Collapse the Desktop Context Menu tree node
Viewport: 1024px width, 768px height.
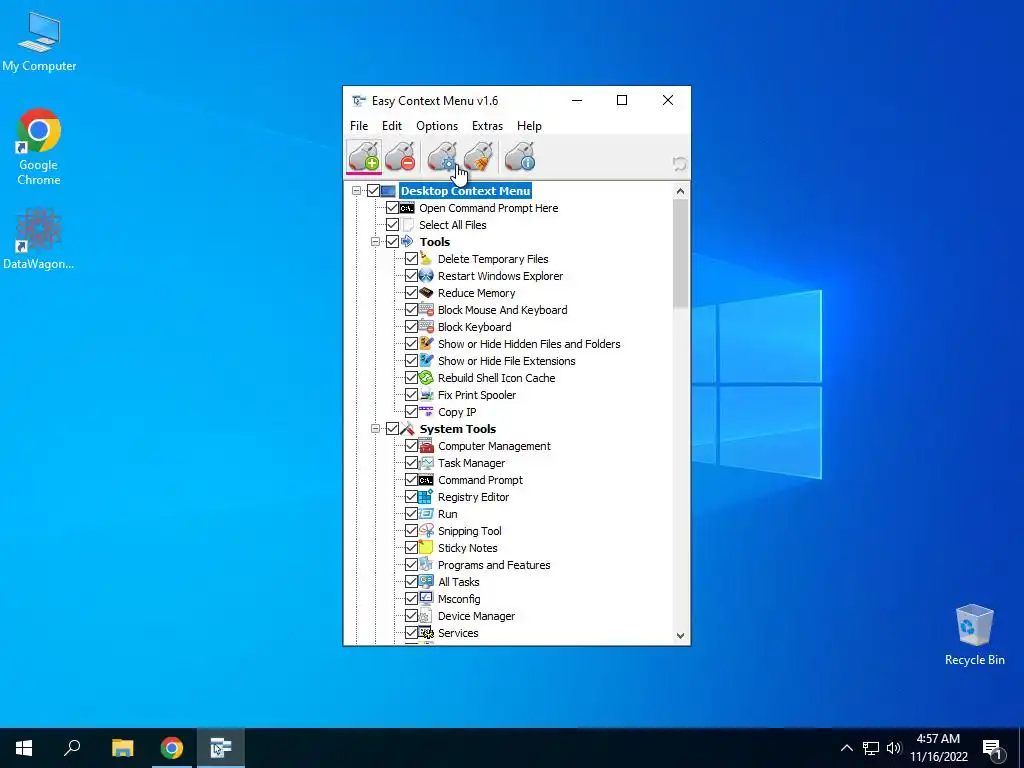click(x=357, y=191)
